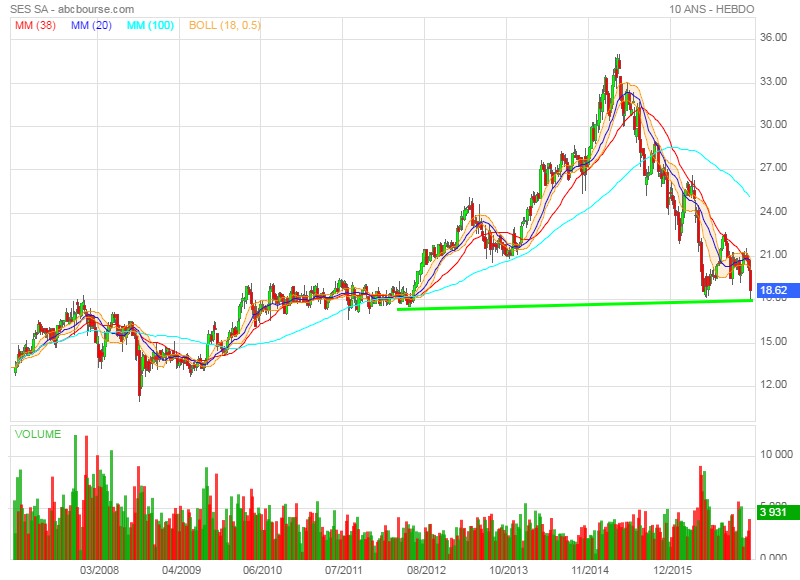Viewport: 800px width, 580px height.
Task: Click the 08/2012 date label
Action: pos(426,570)
